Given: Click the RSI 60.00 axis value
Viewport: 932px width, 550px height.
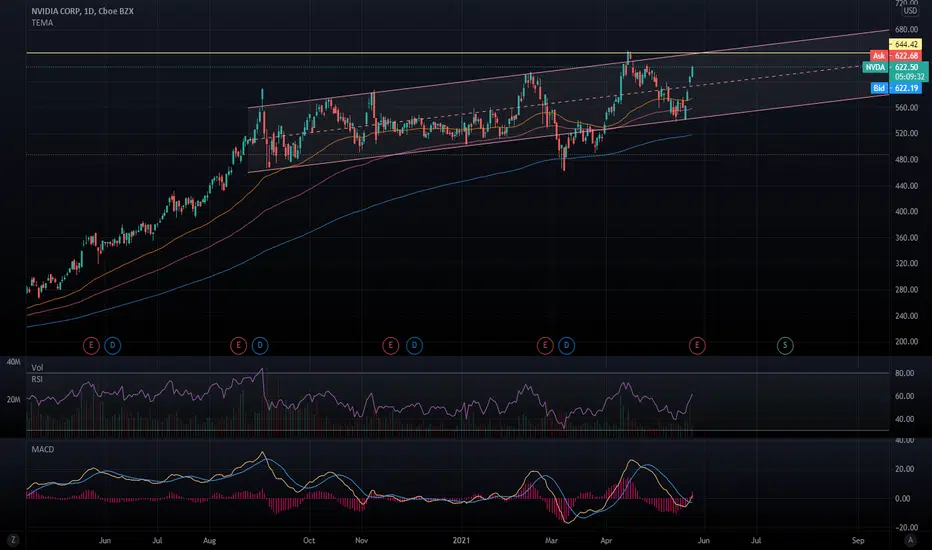Looking at the screenshot, I should tap(905, 396).
